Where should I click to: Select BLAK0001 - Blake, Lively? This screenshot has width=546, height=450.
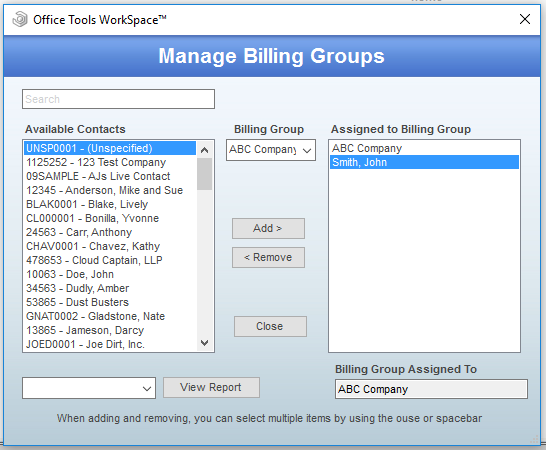(110, 204)
